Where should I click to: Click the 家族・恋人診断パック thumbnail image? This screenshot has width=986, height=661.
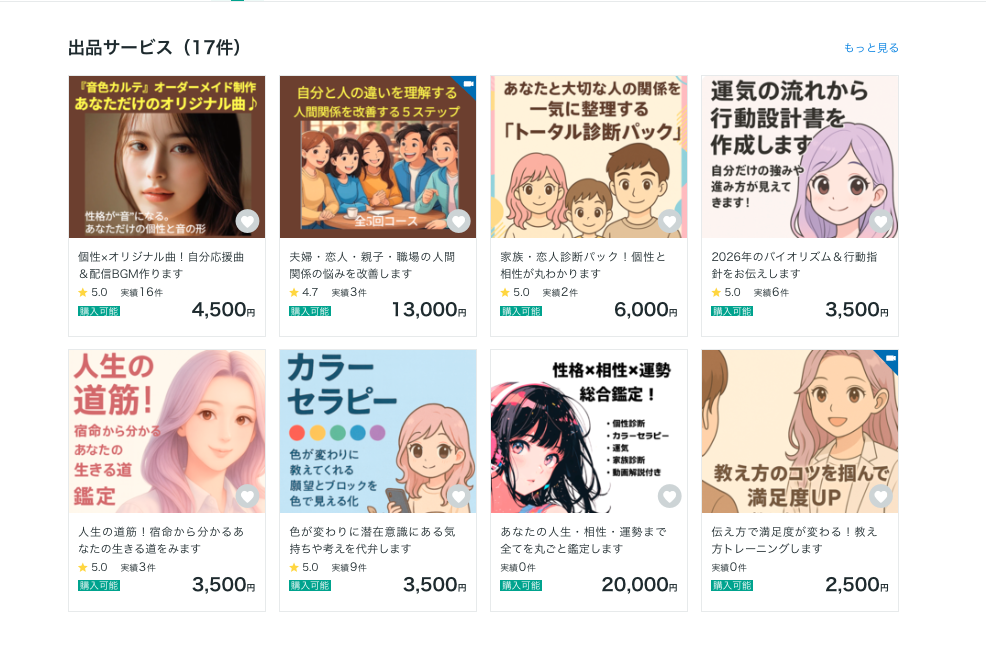(588, 157)
